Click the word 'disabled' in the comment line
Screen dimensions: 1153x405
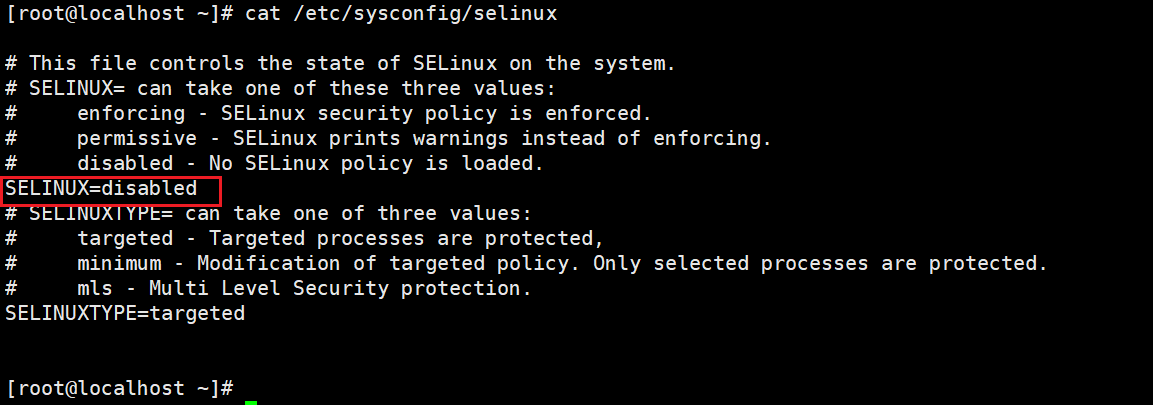tap(124, 163)
